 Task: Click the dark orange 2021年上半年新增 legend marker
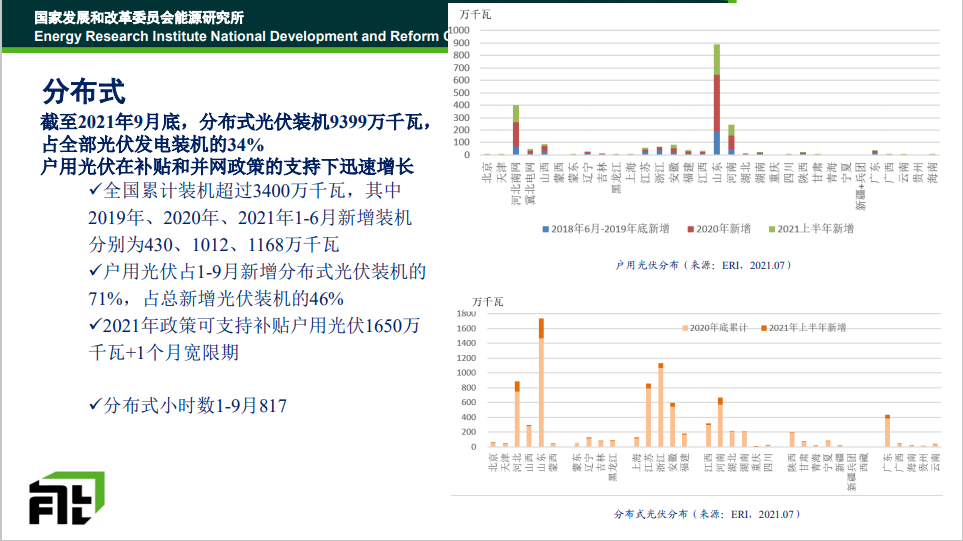[x=763, y=327]
